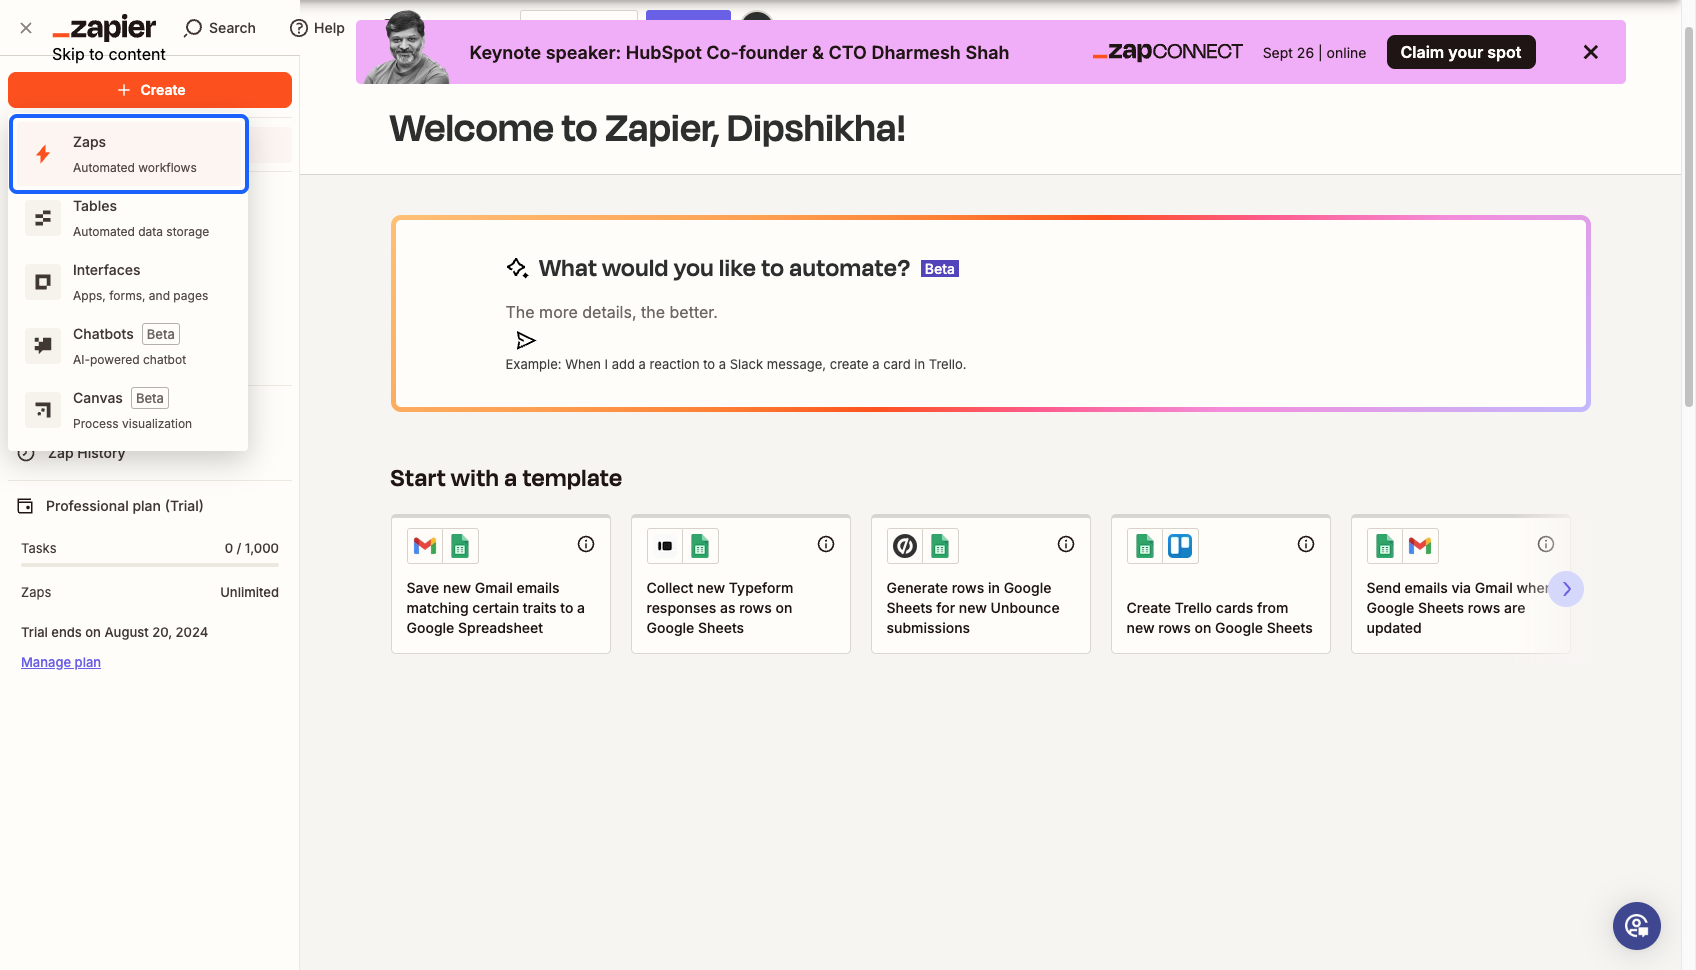Open the support chat bubble icon
Viewport: 1696px width, 970px height.
[1637, 926]
